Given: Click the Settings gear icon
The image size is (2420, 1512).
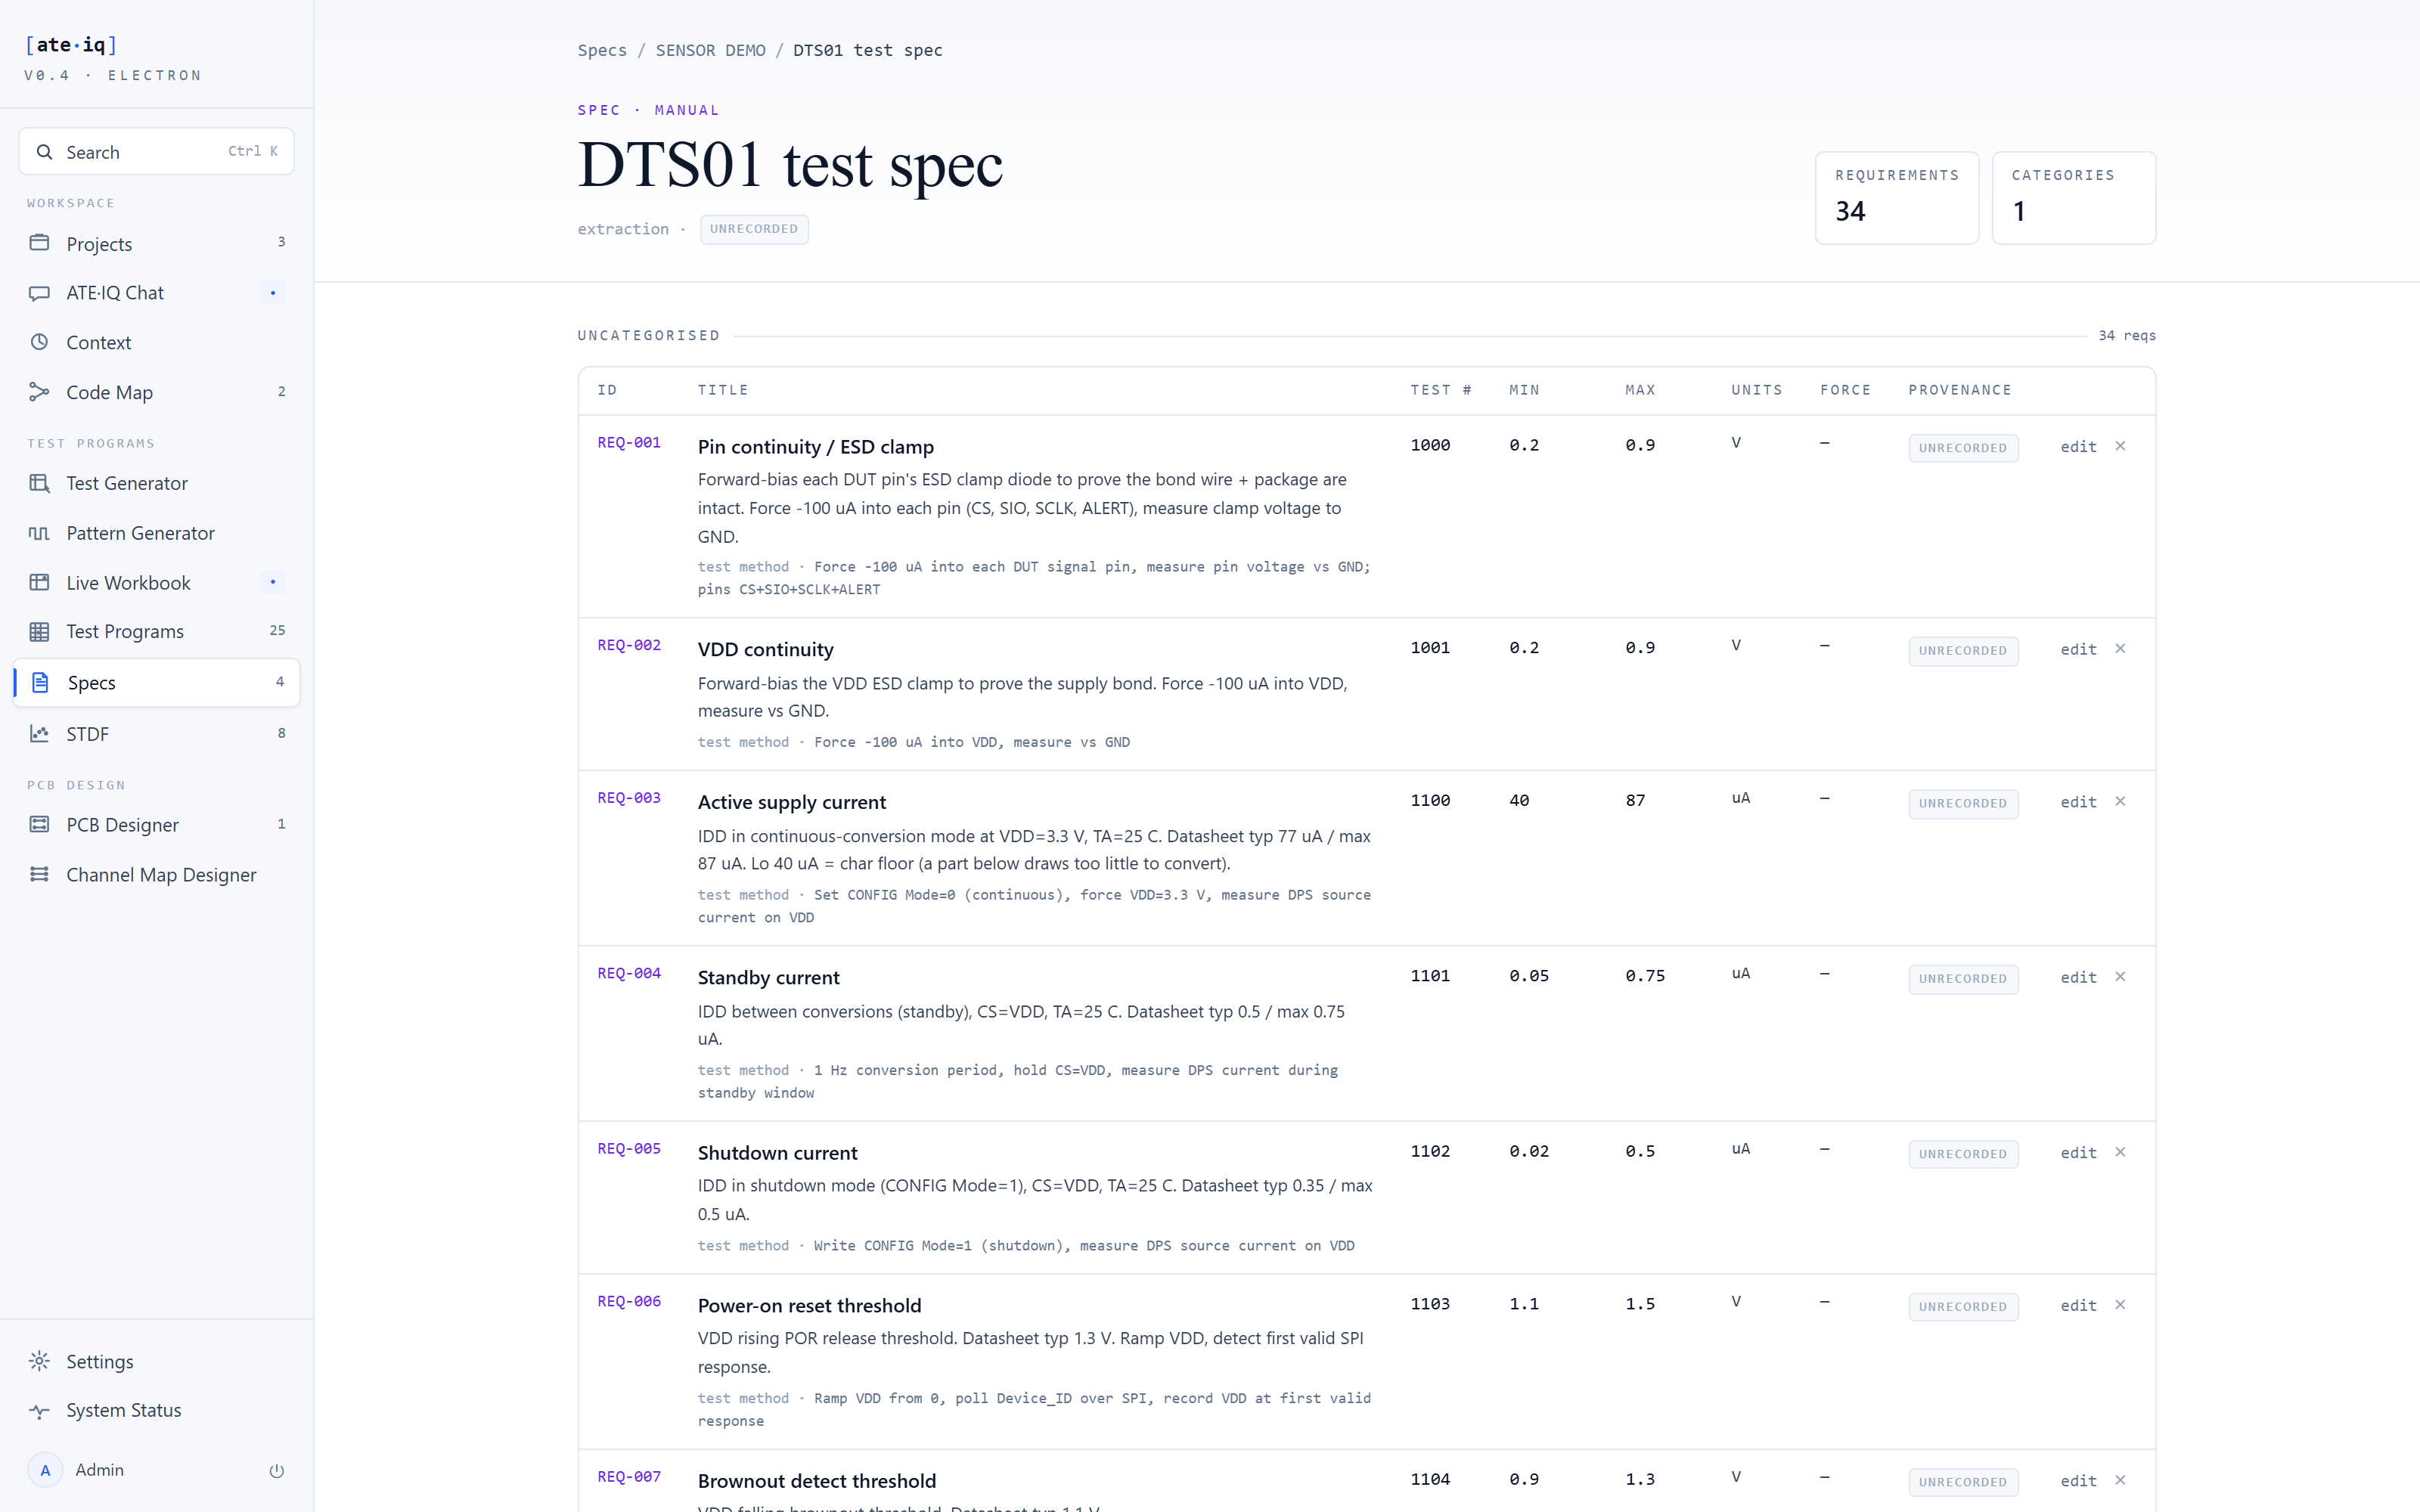Looking at the screenshot, I should tap(39, 1361).
